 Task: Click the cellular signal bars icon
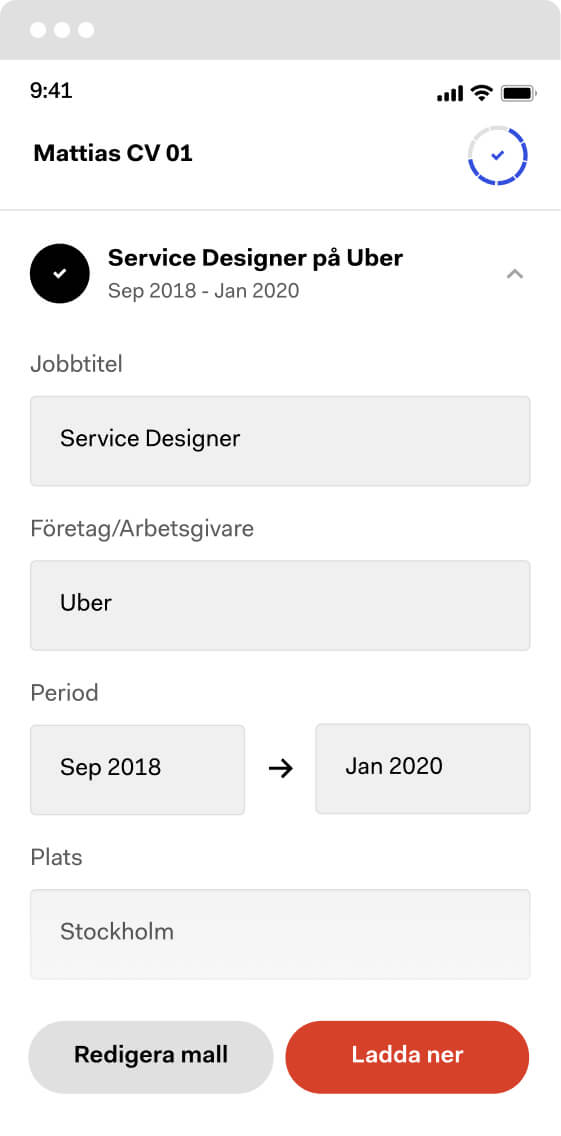449,93
